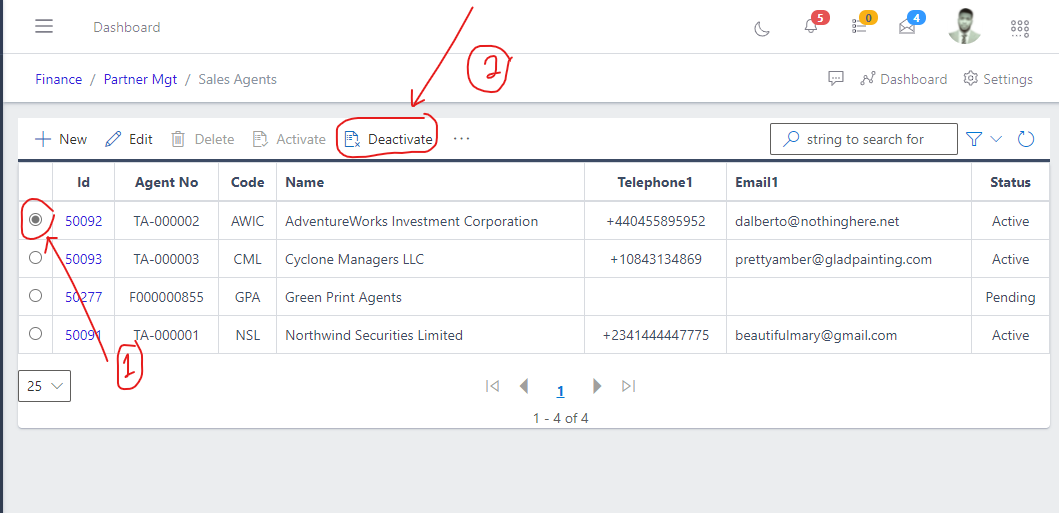Click the beautifulmary@gmail.com email cell
1059x513 pixels.
click(x=849, y=335)
